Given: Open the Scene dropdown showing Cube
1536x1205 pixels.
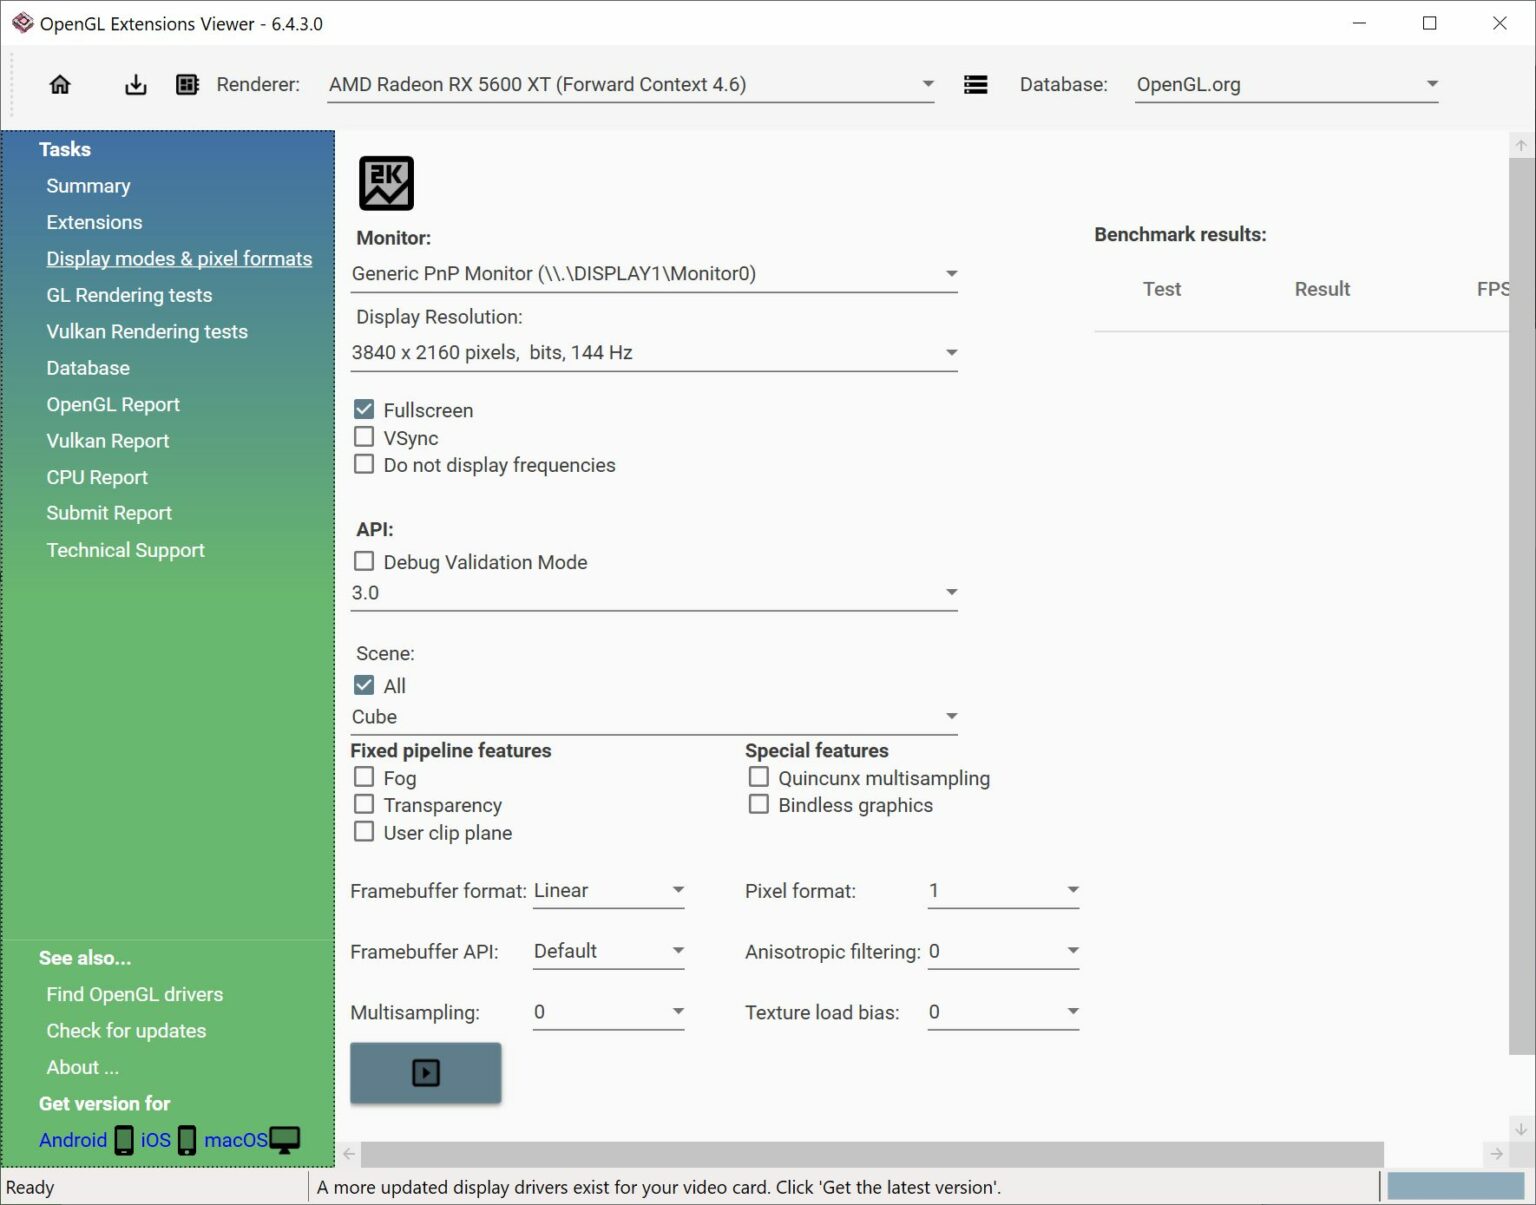Looking at the screenshot, I should [654, 716].
